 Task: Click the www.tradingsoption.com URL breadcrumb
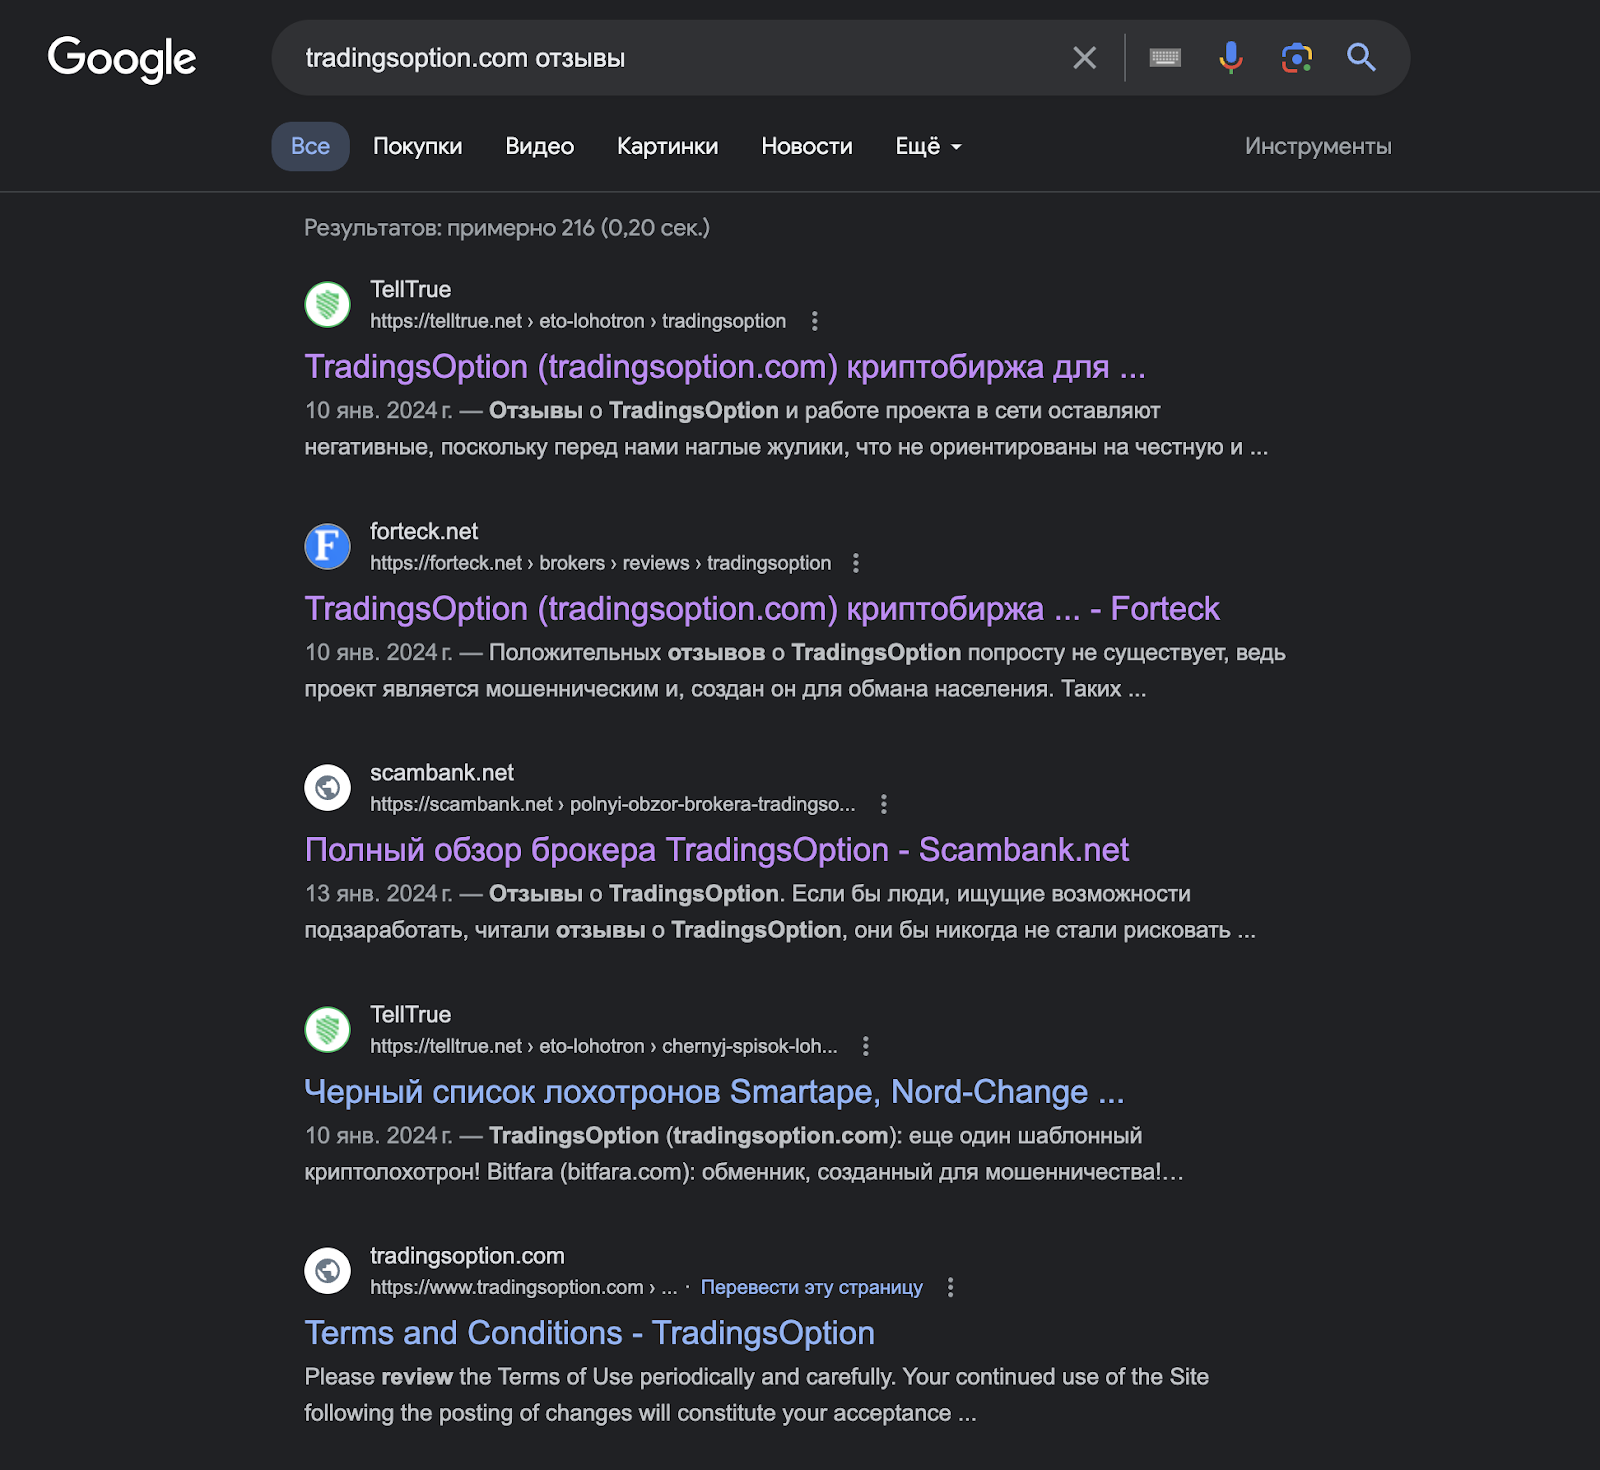tap(523, 1287)
